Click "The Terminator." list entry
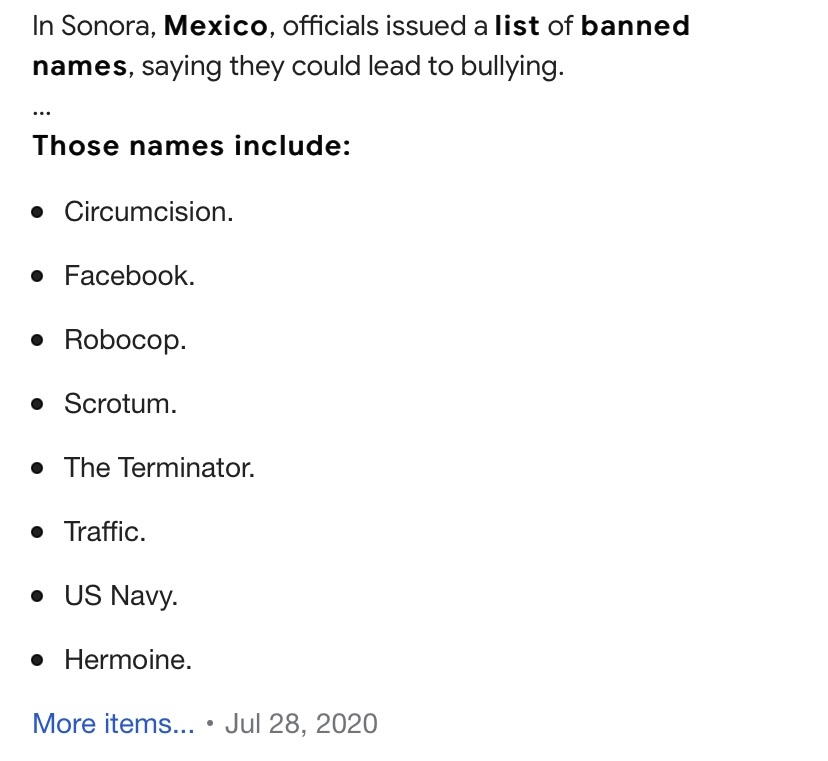Viewport: 828px width, 761px height. pos(159,467)
